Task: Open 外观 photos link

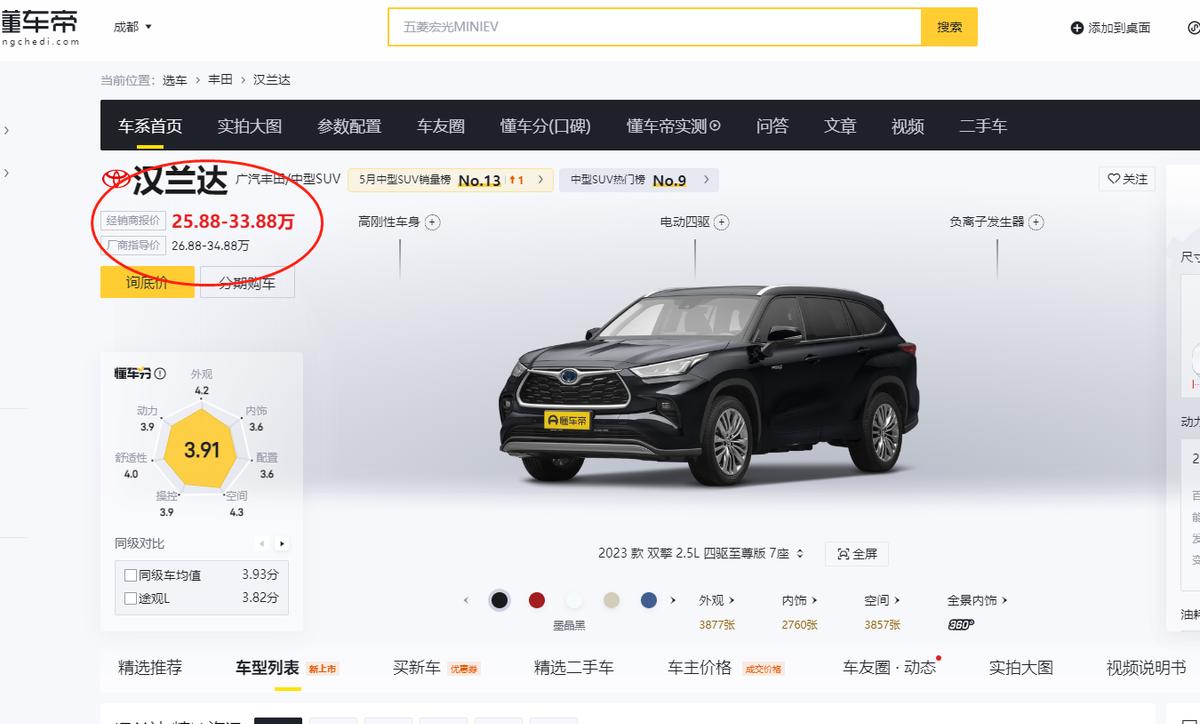Action: click(717, 600)
